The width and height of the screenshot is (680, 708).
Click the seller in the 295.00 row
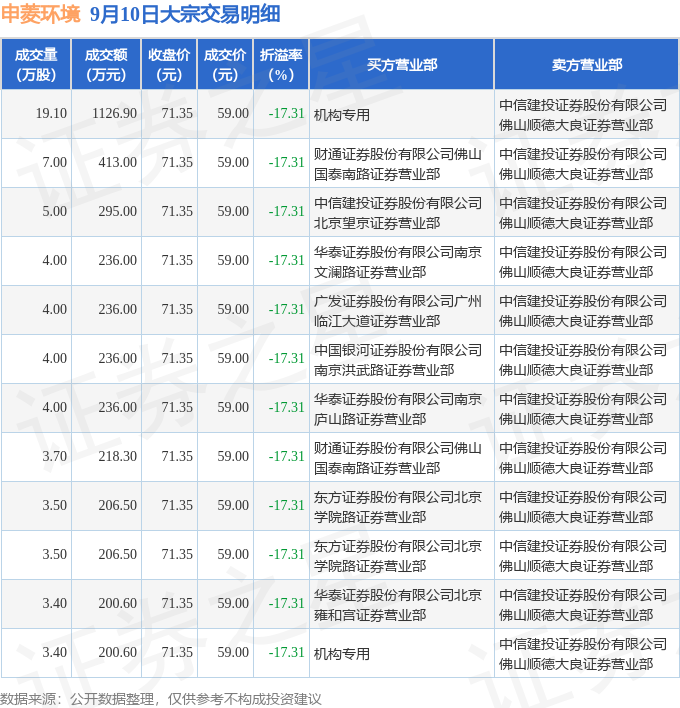click(582, 213)
